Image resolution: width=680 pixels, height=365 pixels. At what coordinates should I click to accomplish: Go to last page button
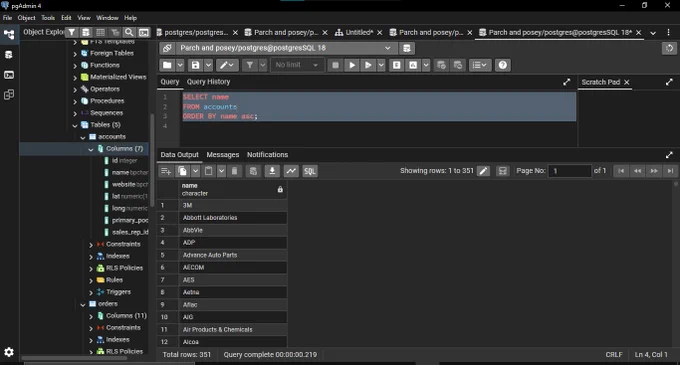click(x=670, y=171)
